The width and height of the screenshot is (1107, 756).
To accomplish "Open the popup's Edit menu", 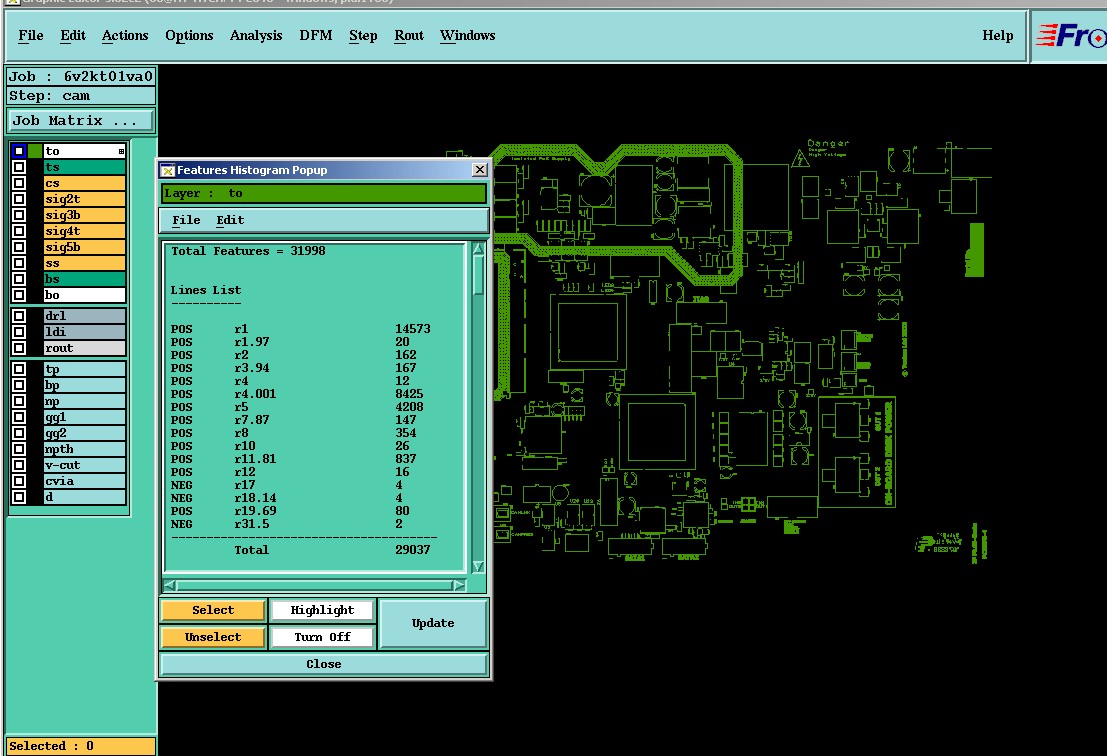I will pyautogui.click(x=230, y=220).
